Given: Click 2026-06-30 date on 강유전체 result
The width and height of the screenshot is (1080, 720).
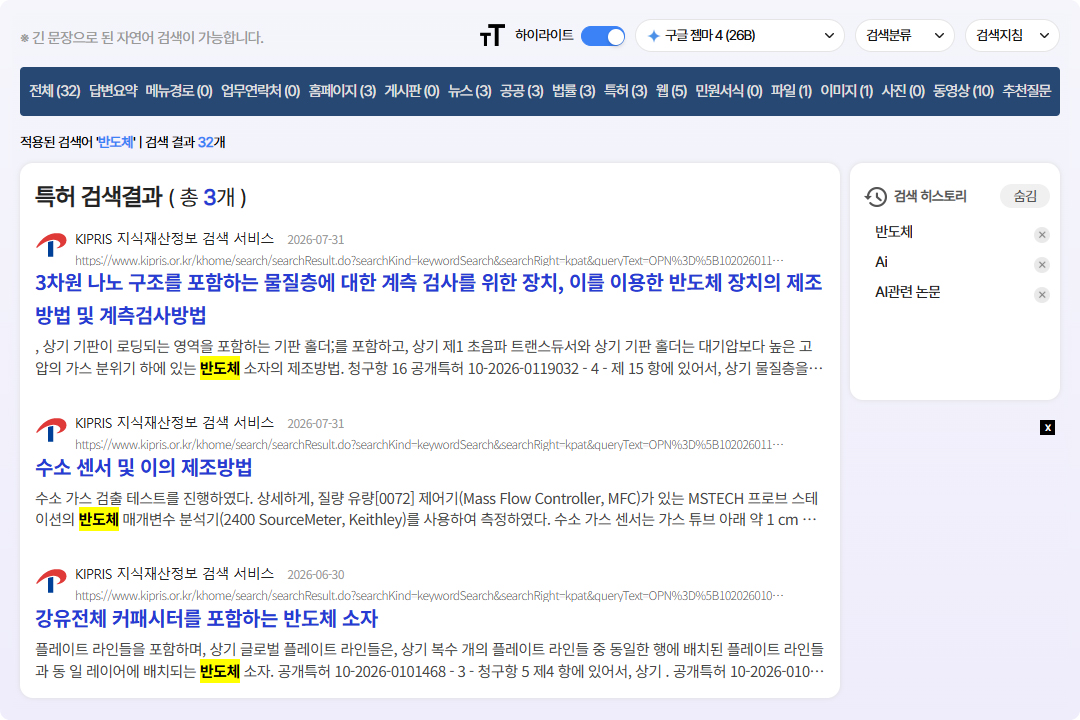Looking at the screenshot, I should [315, 575].
